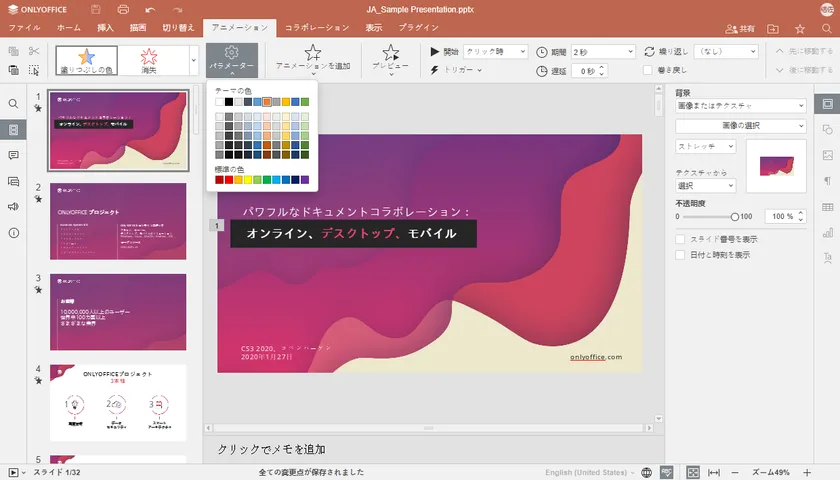Click the プレビュー animation preview icon

point(391,52)
